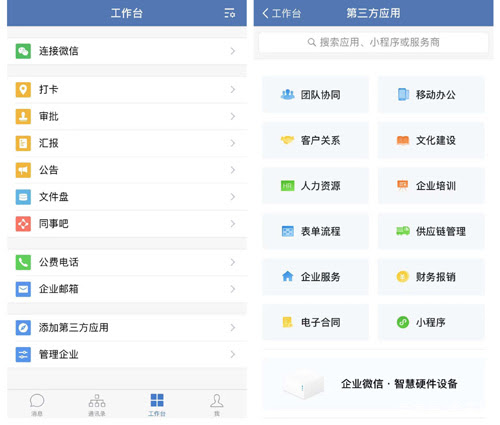Image resolution: width=500 pixels, height=425 pixels.
Task: Open the 客户关系 category card
Action: tap(315, 140)
